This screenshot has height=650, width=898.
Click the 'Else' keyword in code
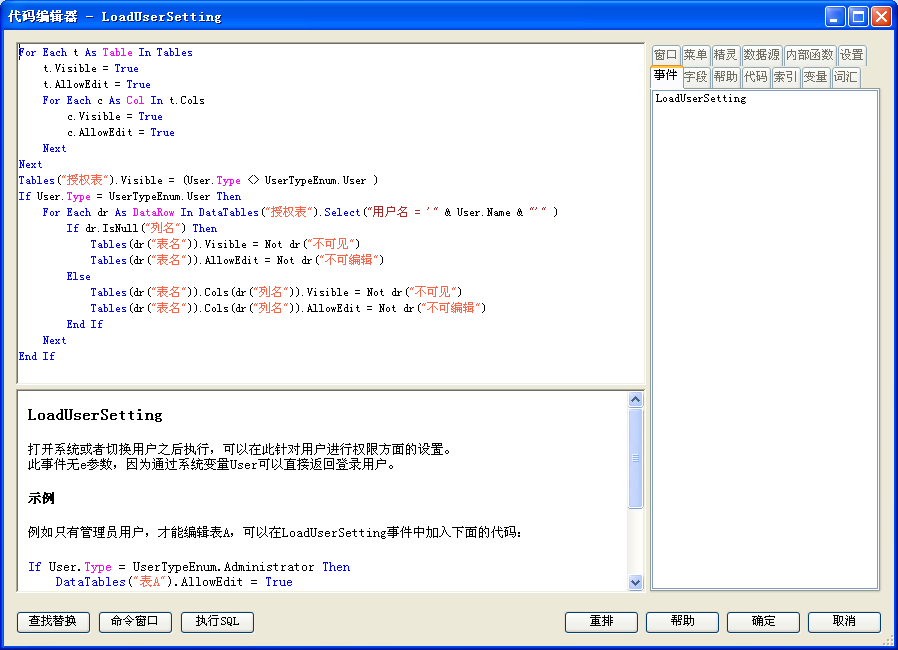tap(78, 277)
